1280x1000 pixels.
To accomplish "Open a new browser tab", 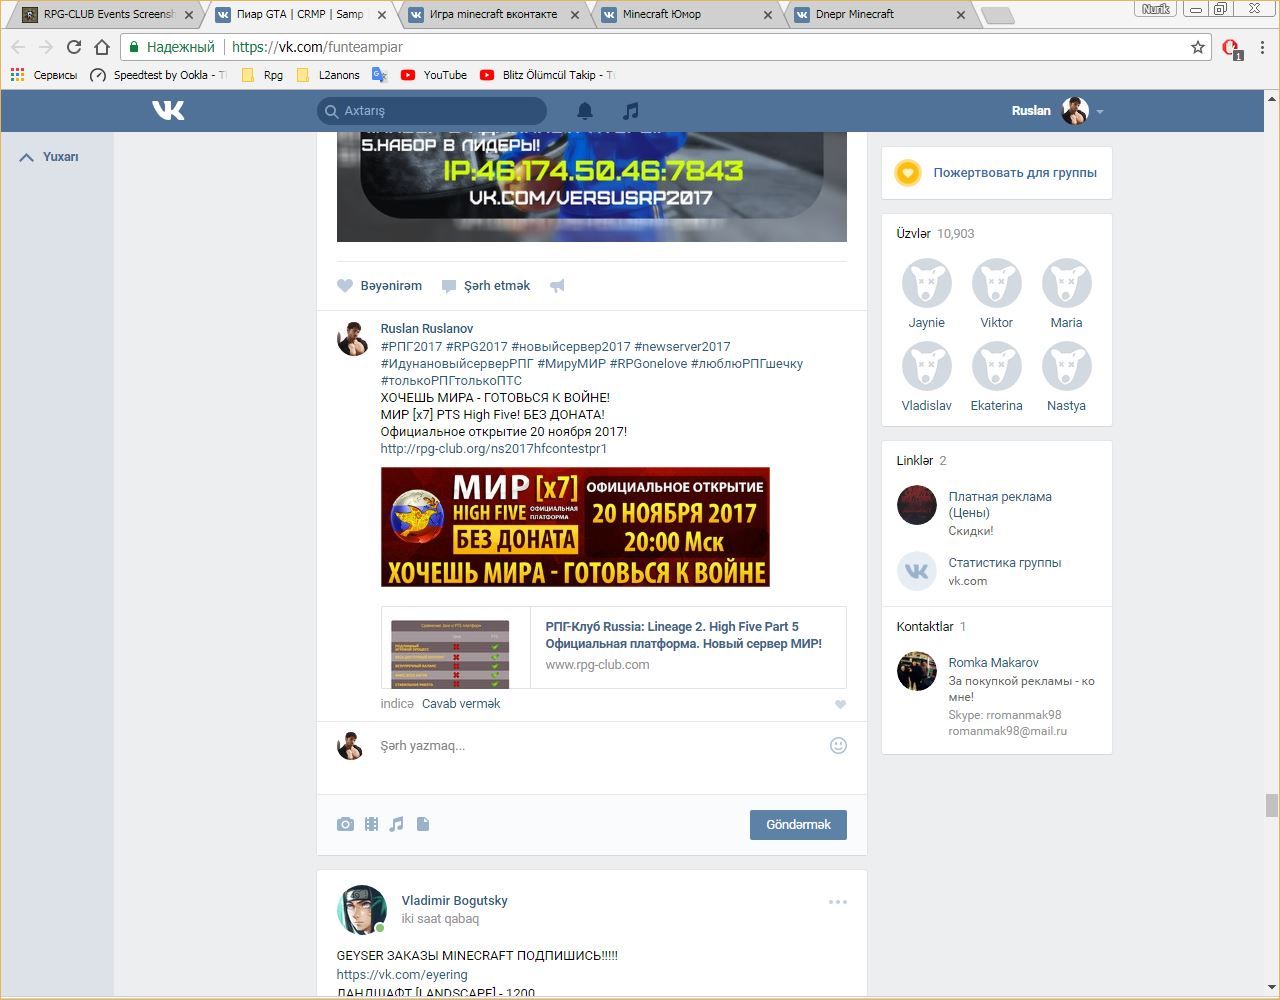I will 997,16.
